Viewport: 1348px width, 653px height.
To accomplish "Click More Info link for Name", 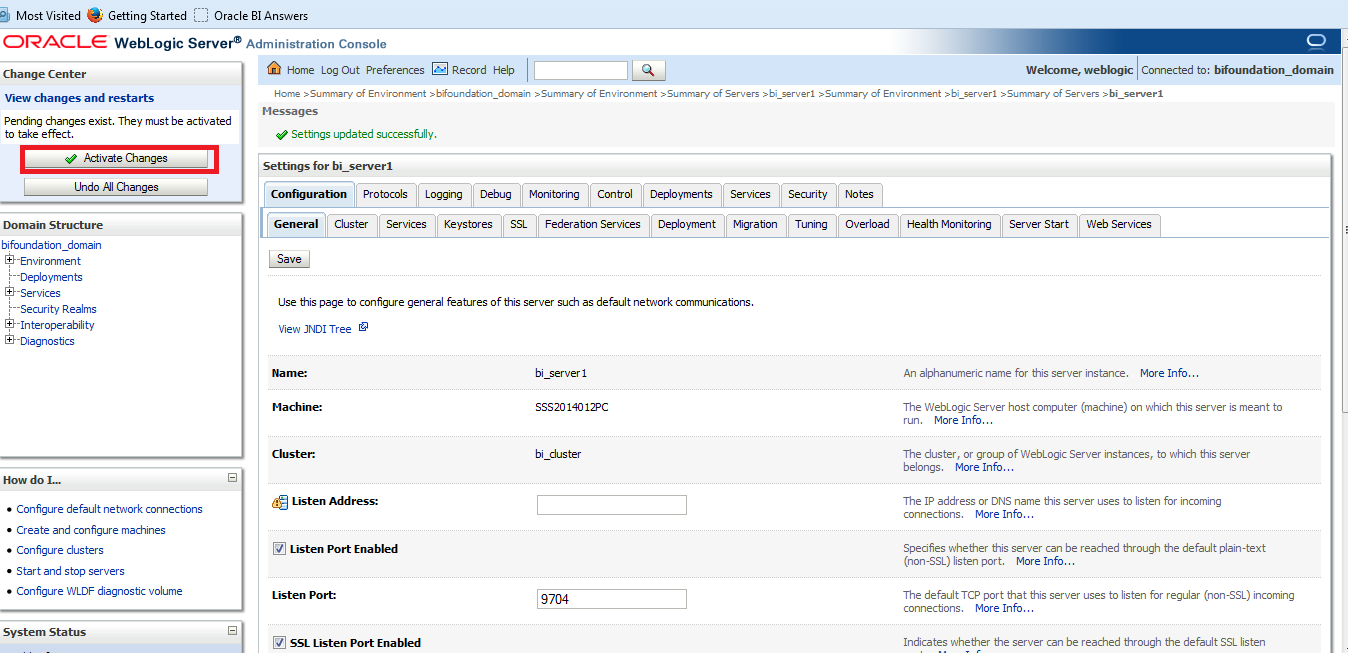I will click(x=1169, y=373).
